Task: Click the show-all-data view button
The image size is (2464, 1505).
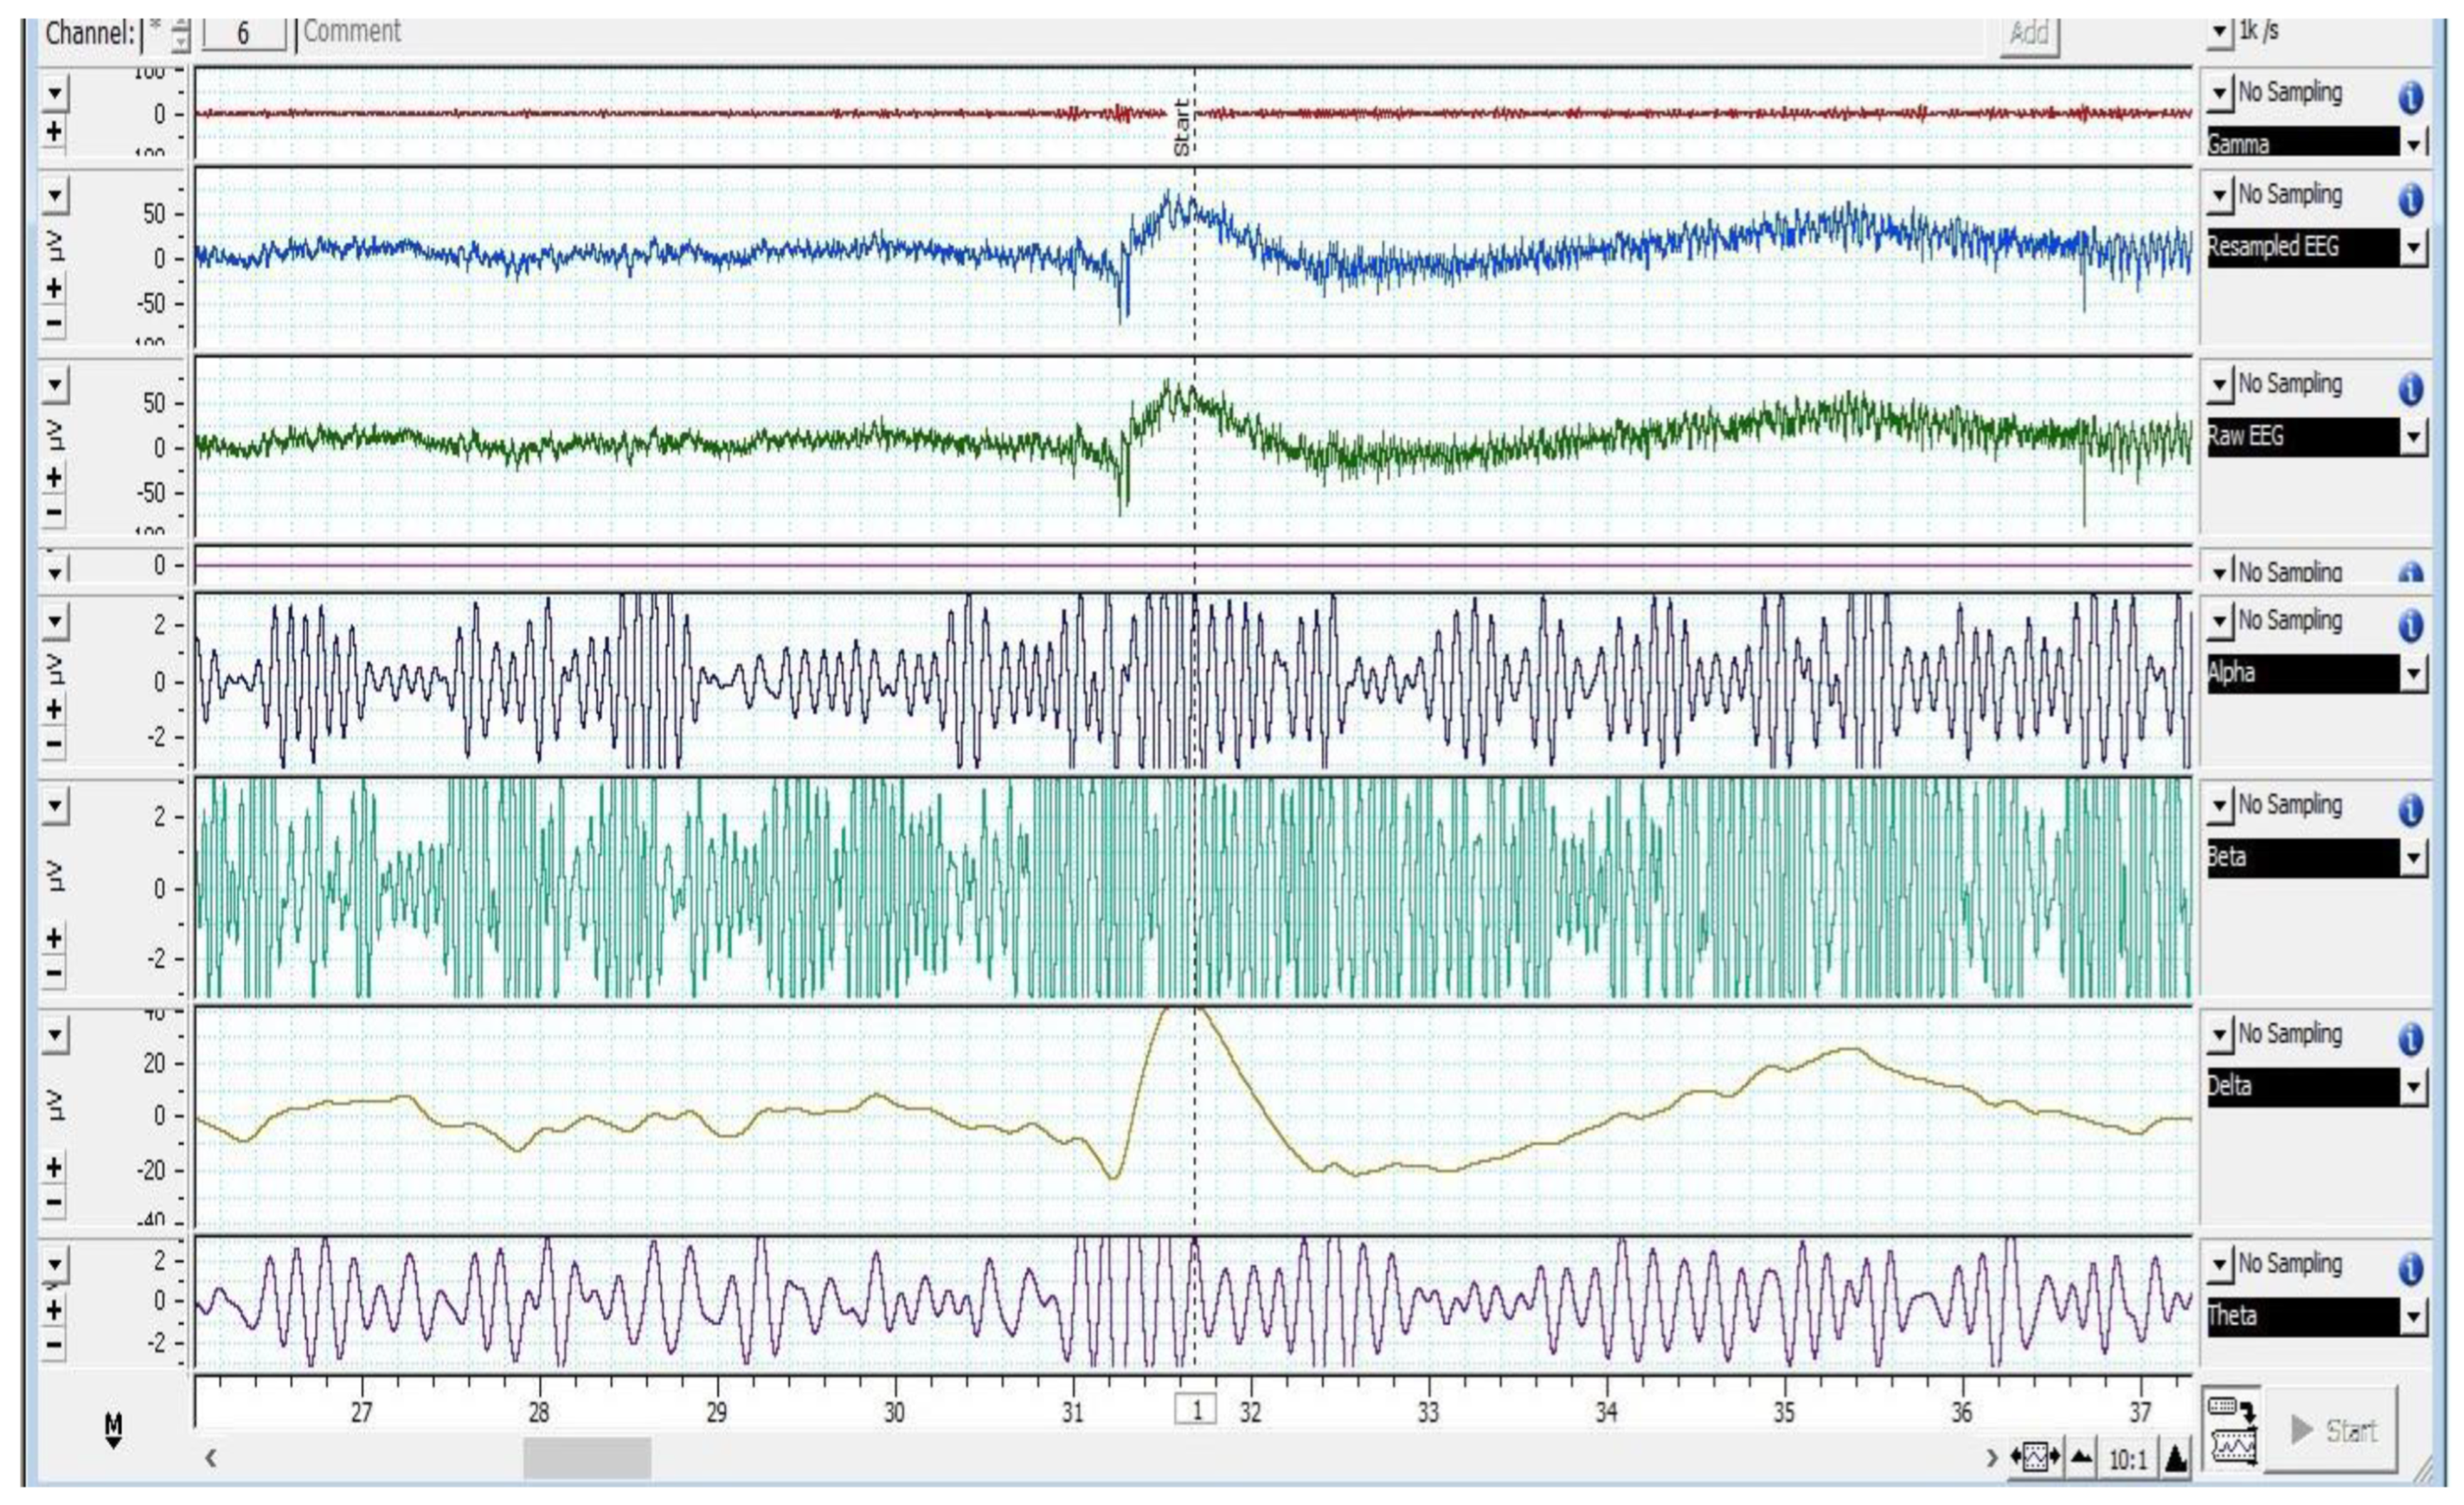Action: coord(2036,1459)
